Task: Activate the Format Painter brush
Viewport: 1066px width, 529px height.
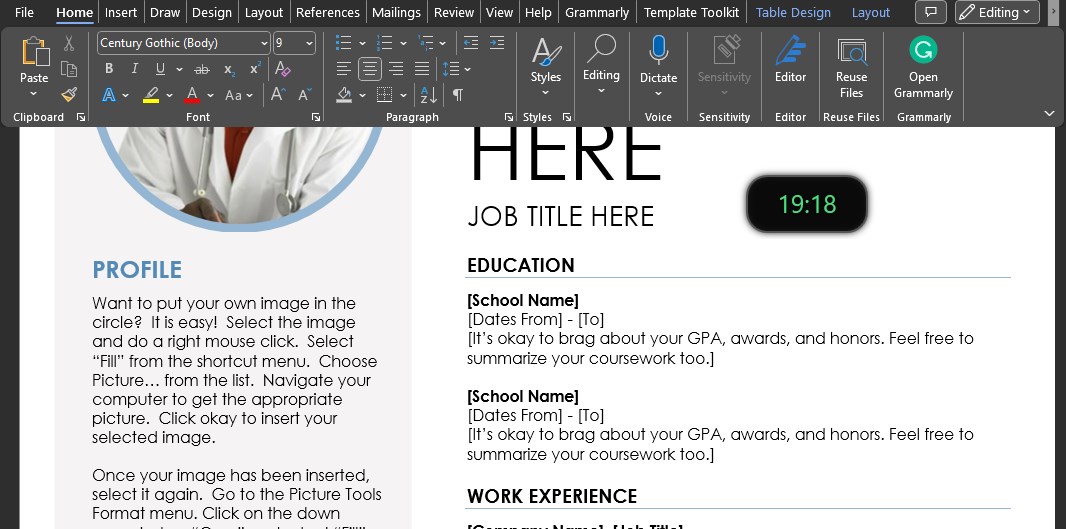Action: [69, 95]
